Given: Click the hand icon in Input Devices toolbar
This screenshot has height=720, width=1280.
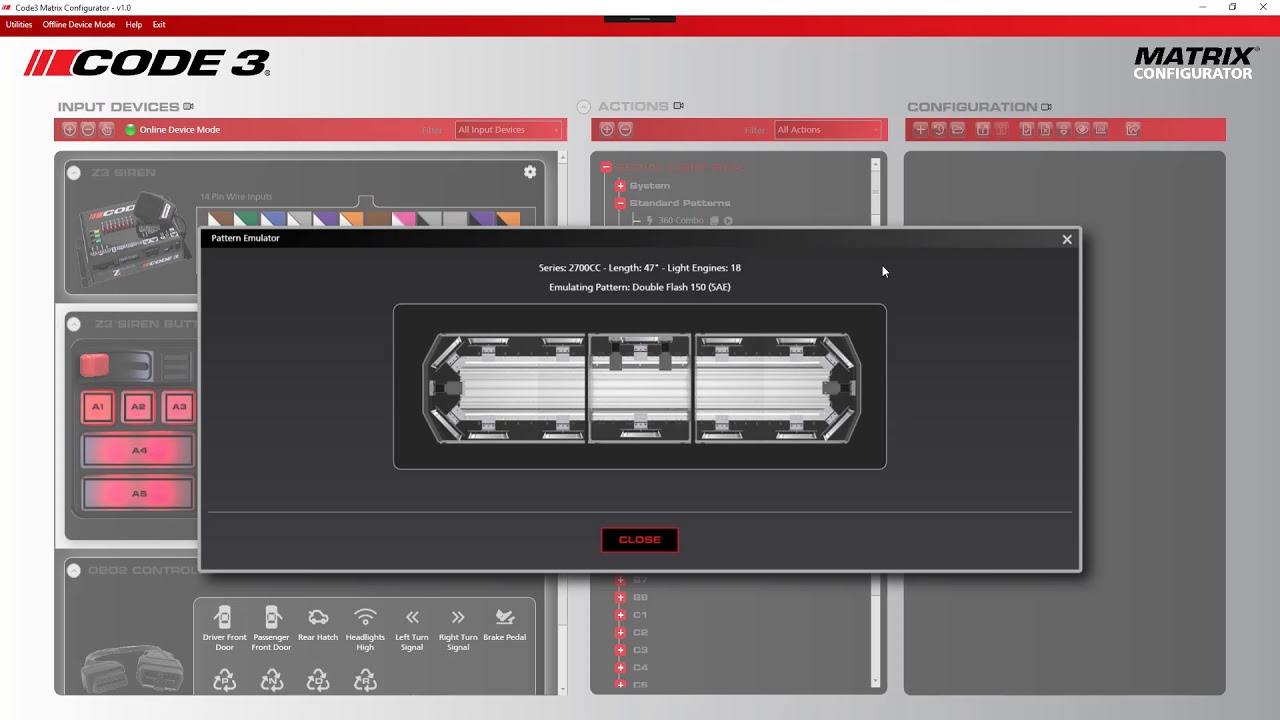Looking at the screenshot, I should coord(107,130).
